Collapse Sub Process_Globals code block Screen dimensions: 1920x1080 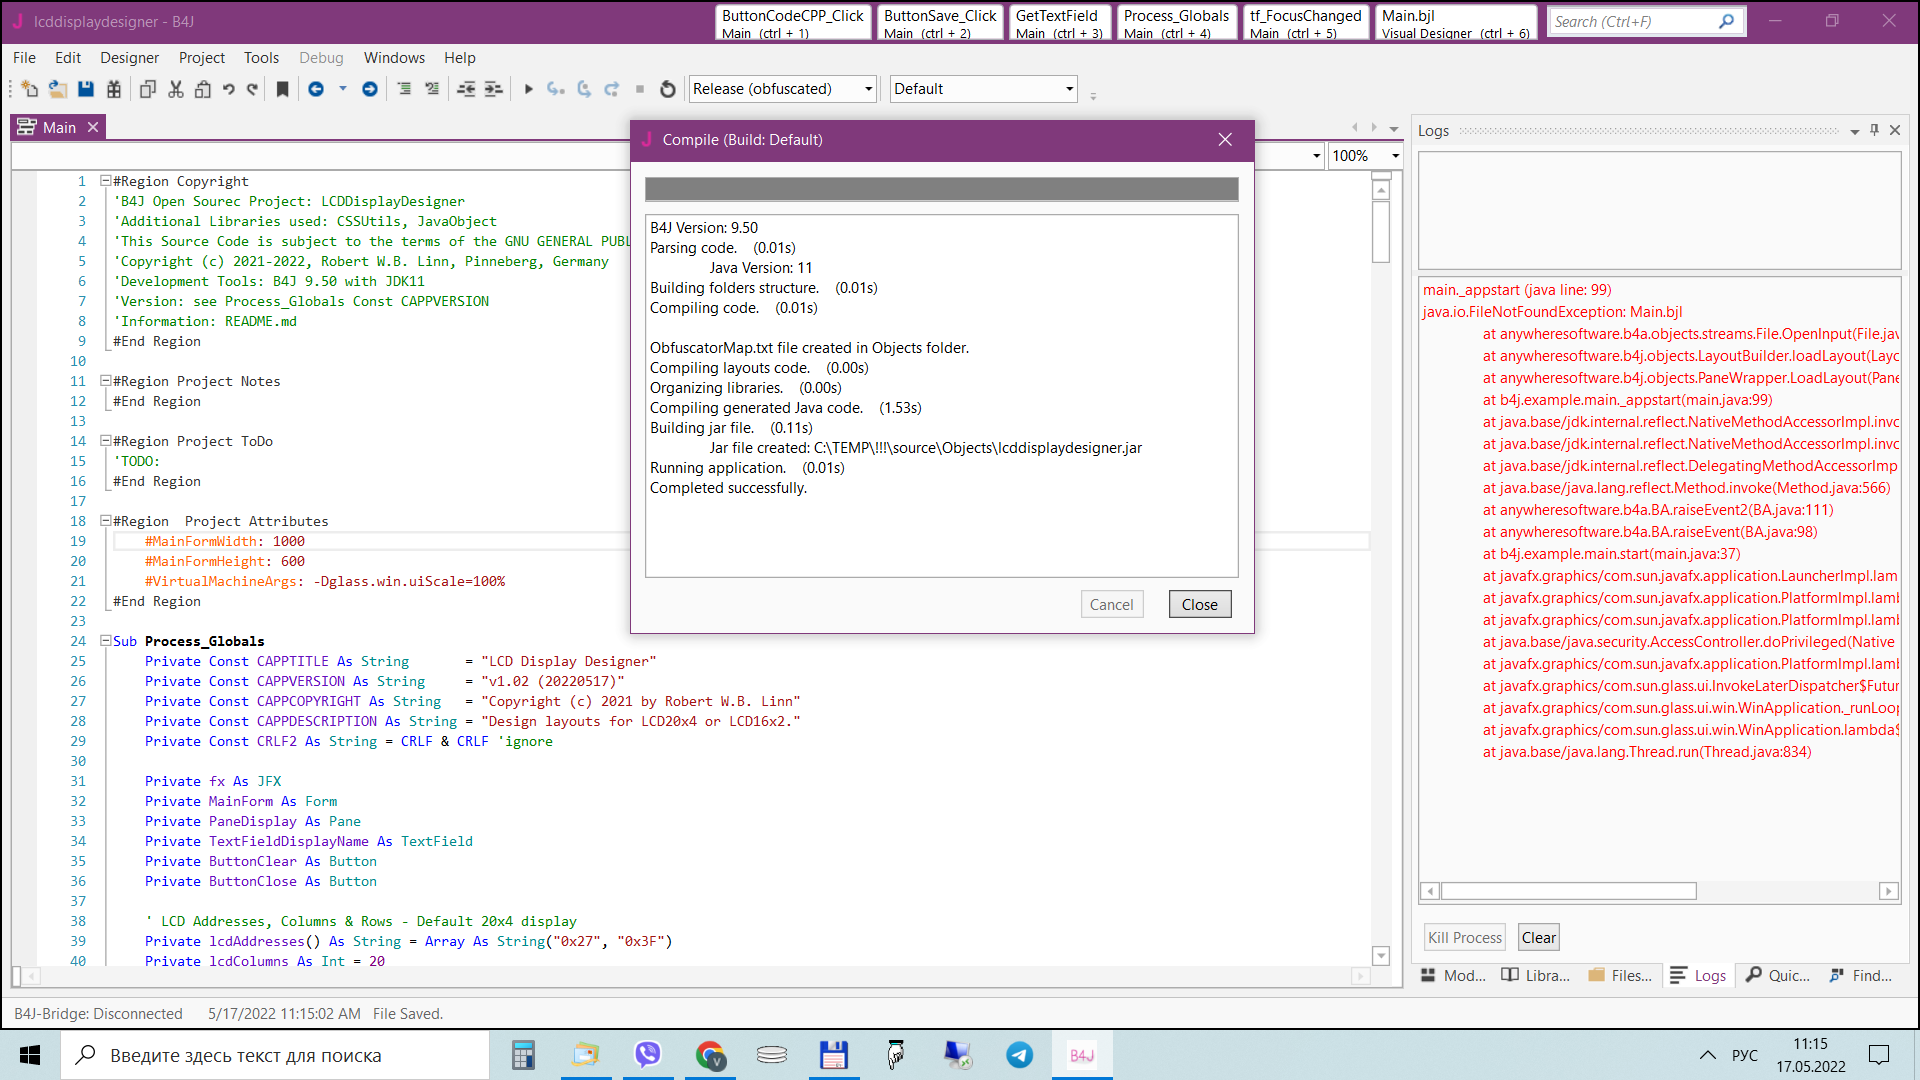[x=105, y=641]
